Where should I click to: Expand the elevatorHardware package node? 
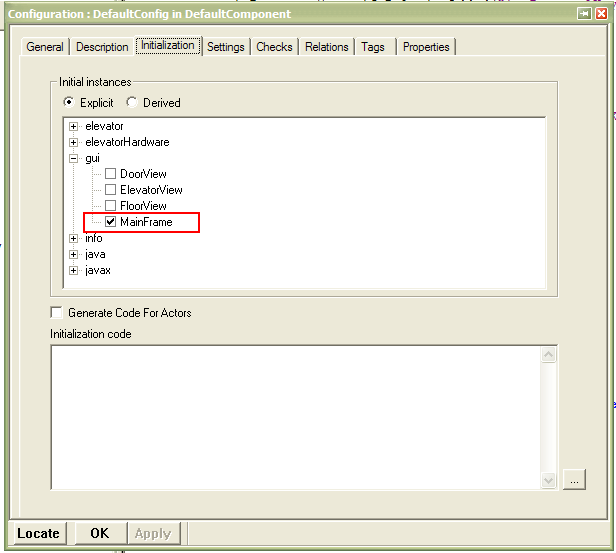73,142
